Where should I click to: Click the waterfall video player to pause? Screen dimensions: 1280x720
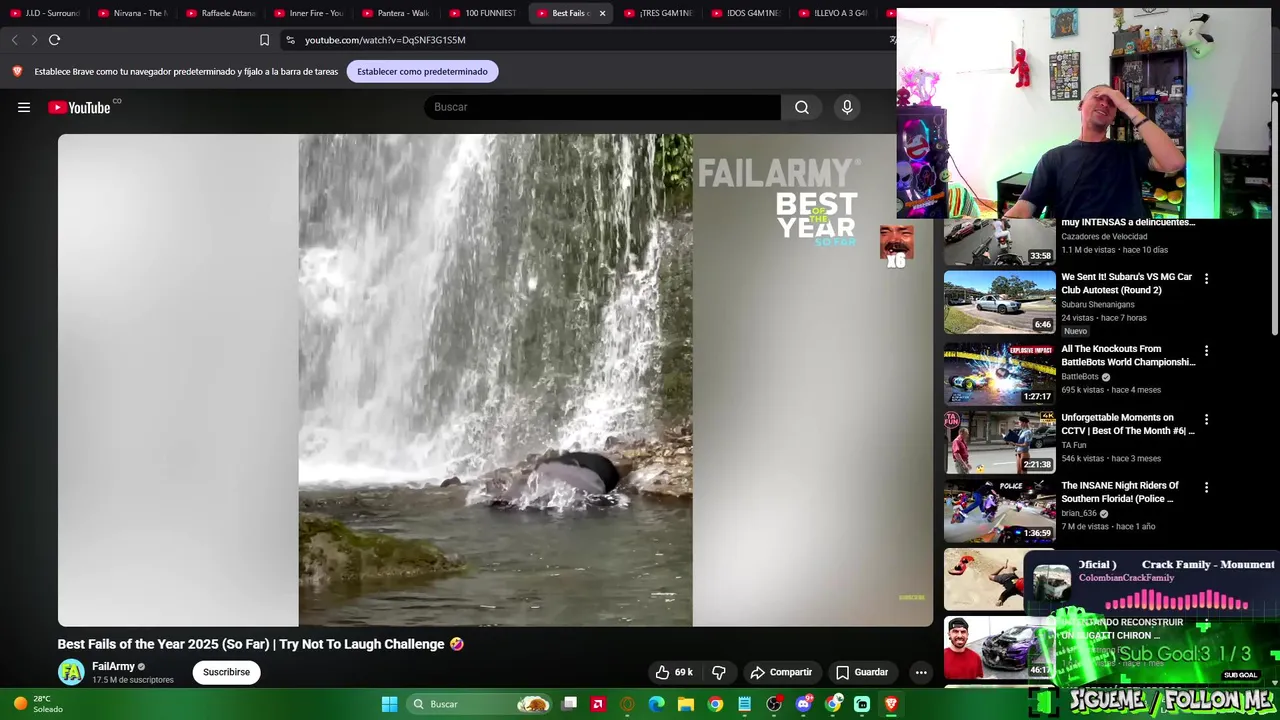pyautogui.click(x=495, y=380)
